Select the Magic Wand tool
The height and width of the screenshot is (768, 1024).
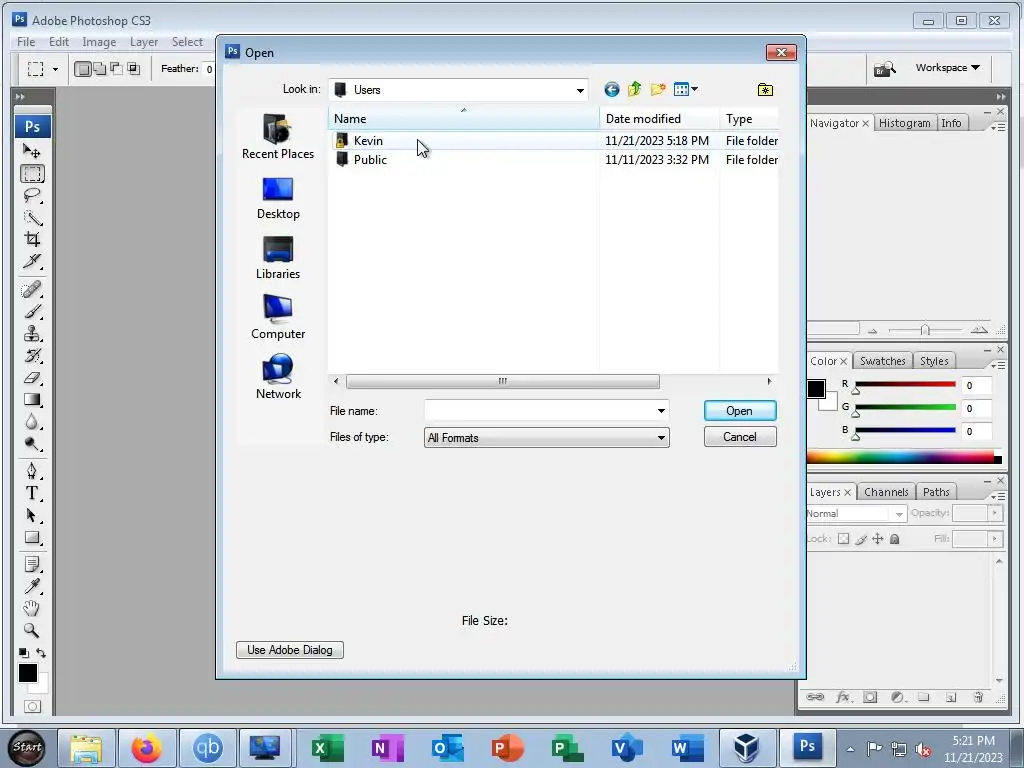coord(31,217)
